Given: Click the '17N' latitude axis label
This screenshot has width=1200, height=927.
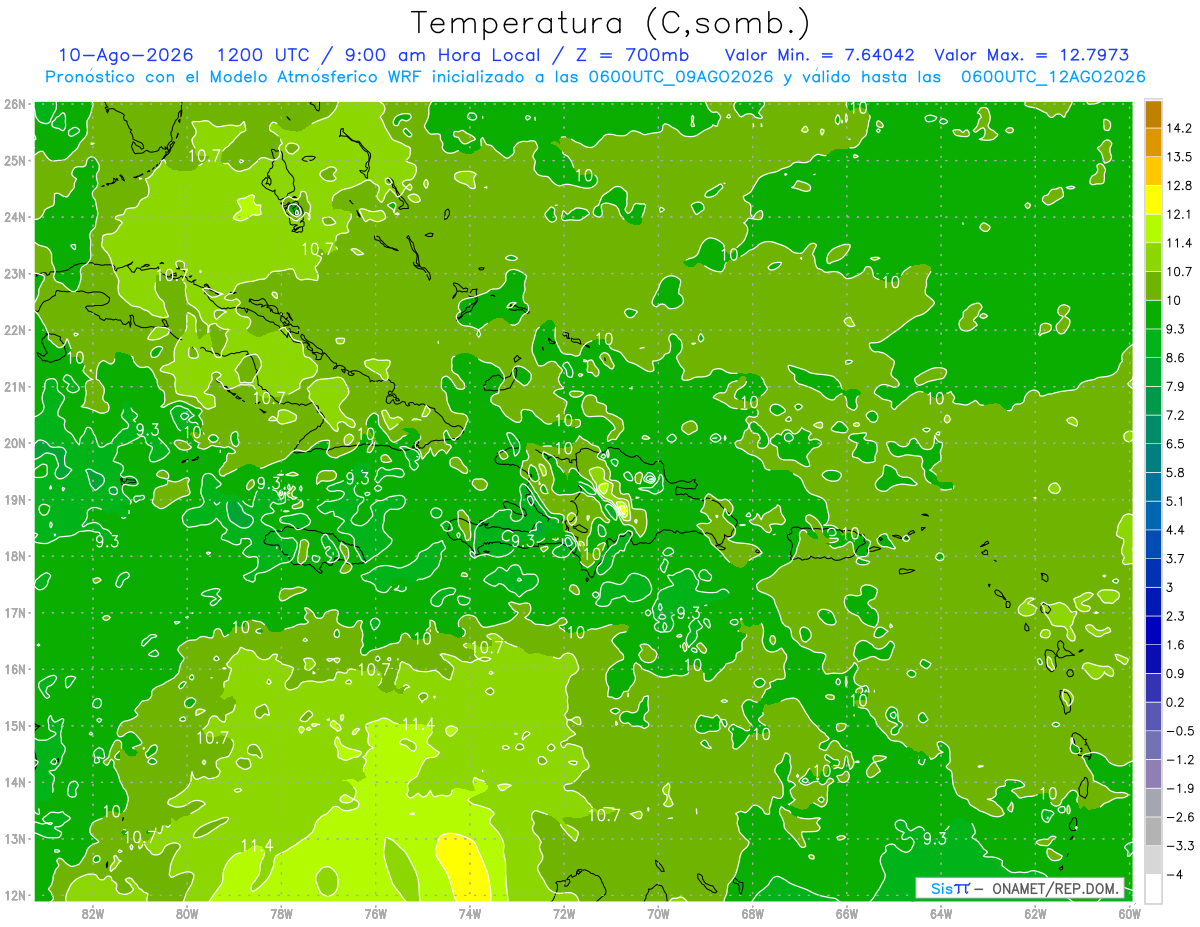Looking at the screenshot, I should 15,613.
